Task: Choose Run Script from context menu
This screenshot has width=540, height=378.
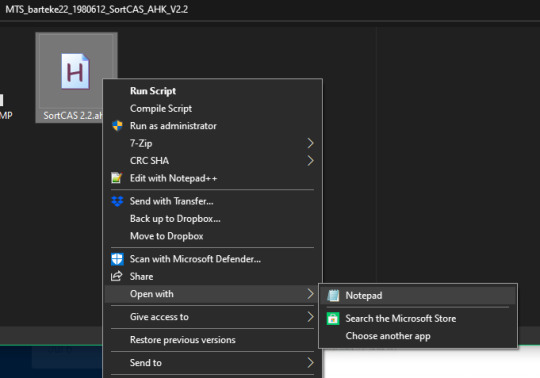Action: pos(212,91)
